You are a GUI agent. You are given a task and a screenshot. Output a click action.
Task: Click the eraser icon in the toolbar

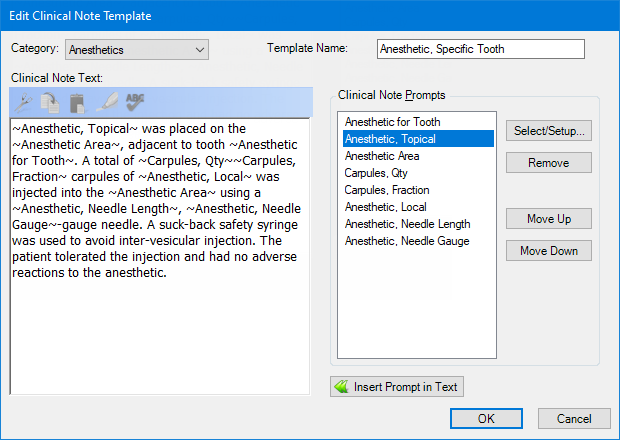click(106, 101)
